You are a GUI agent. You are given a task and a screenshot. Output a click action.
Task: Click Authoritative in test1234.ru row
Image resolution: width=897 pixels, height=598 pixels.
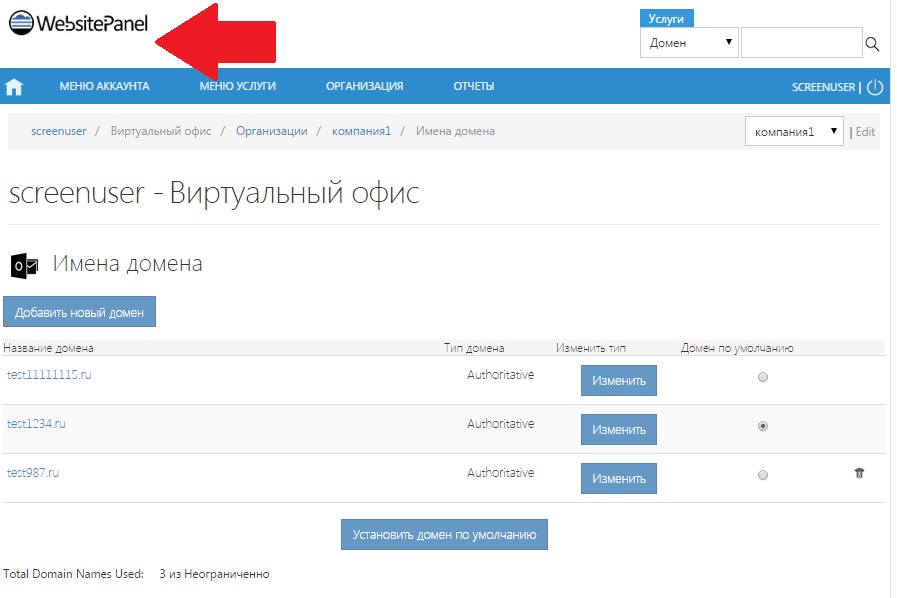pyautogui.click(x=501, y=423)
